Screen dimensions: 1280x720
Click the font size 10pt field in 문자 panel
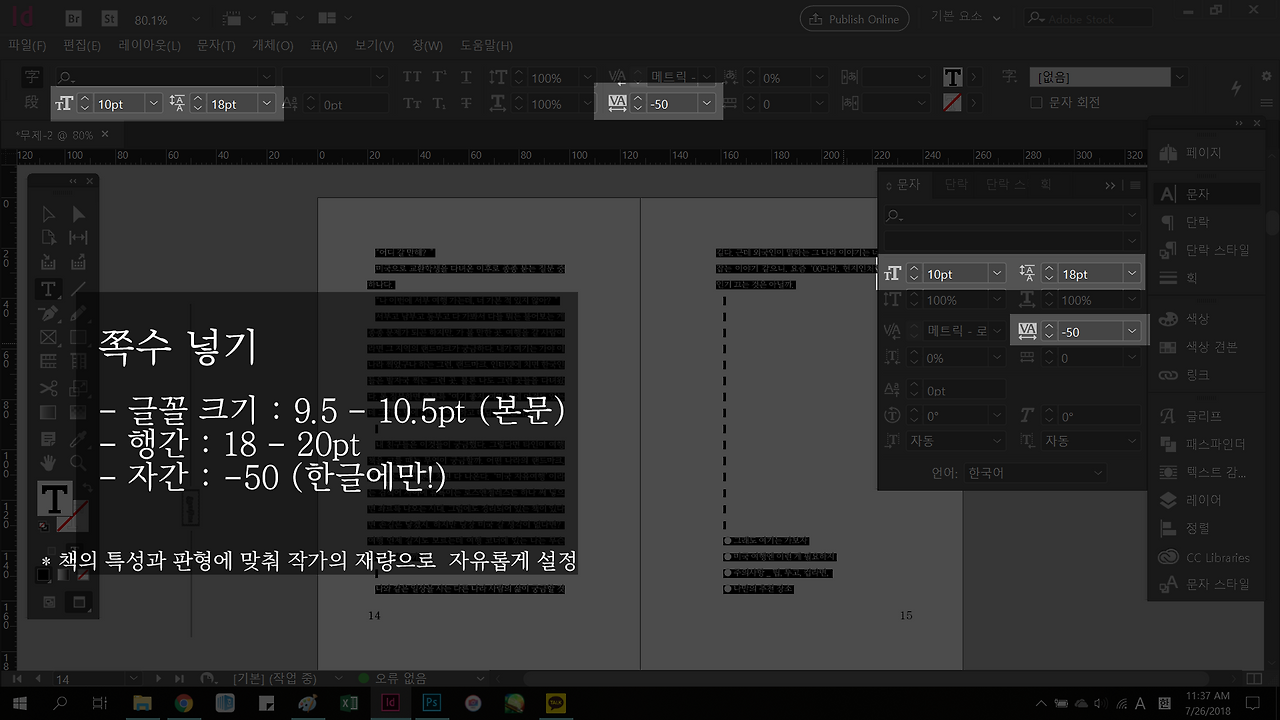[956, 273]
